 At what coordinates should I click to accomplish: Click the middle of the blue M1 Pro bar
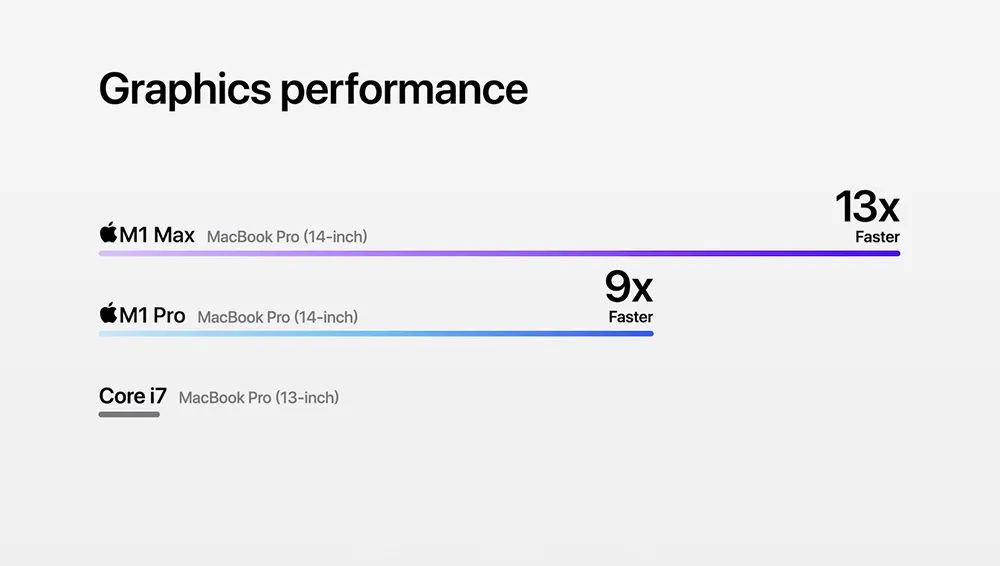376,333
